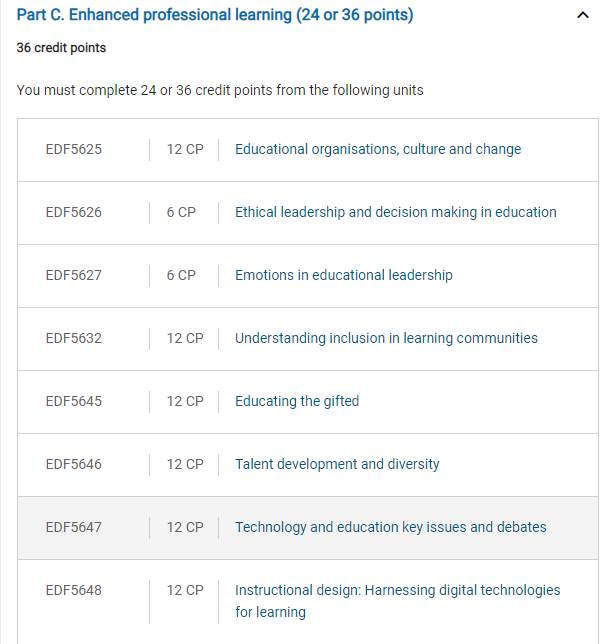The width and height of the screenshot is (601, 644).
Task: Select unit code EDF5625
Action: pyautogui.click(x=74, y=149)
